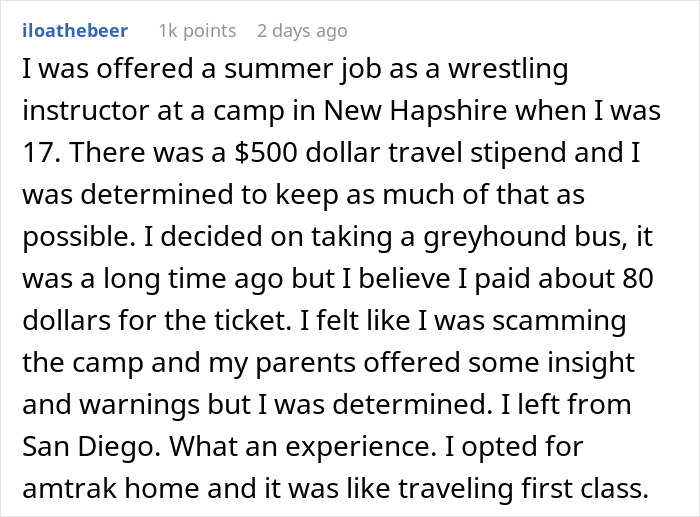This screenshot has height=517, width=700.
Task: Click the New Hapshire text
Action: click(416, 110)
